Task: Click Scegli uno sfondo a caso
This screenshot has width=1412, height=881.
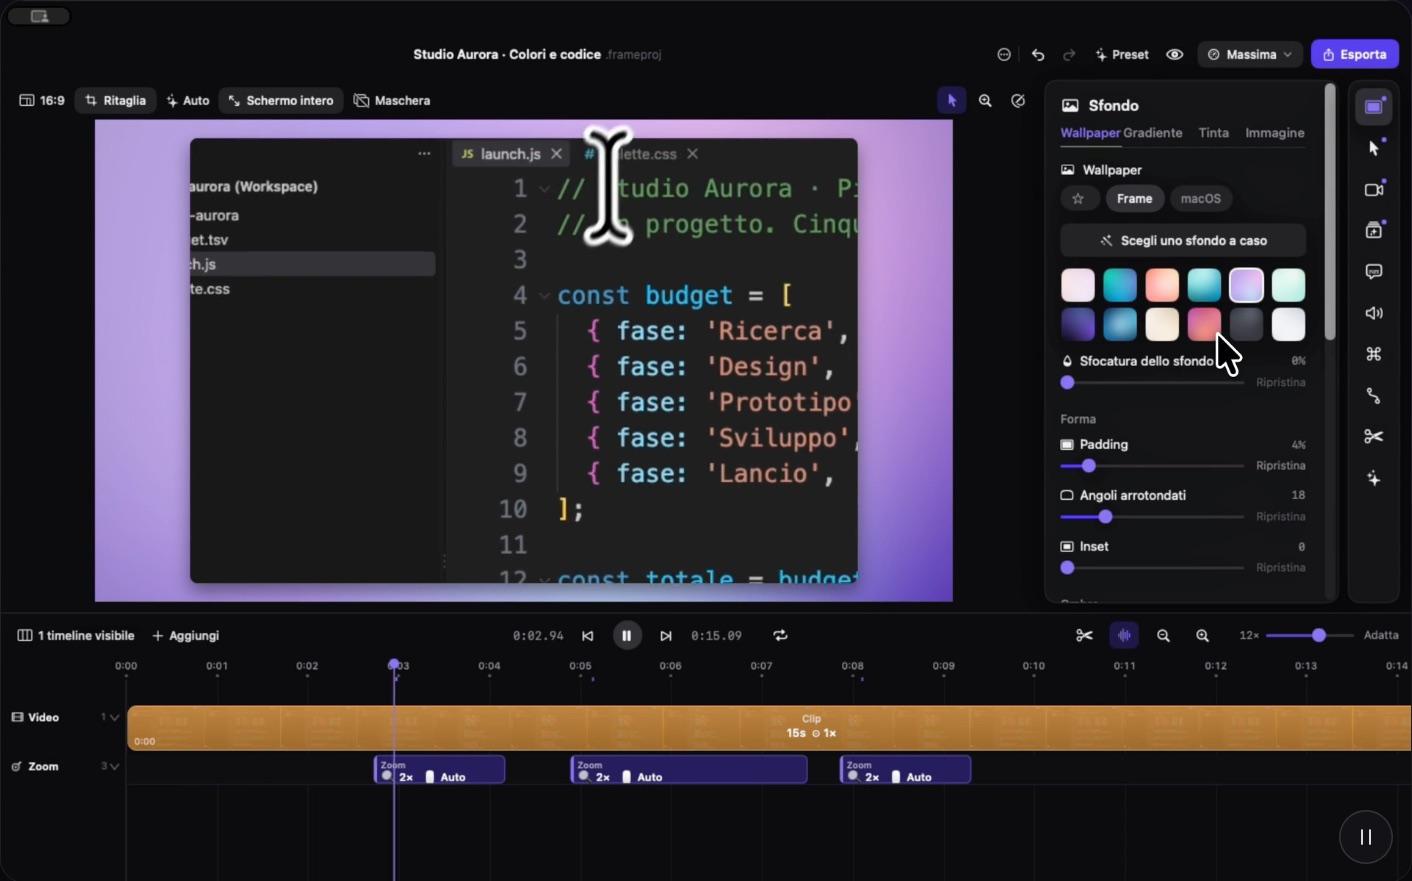Action: click(x=1183, y=241)
